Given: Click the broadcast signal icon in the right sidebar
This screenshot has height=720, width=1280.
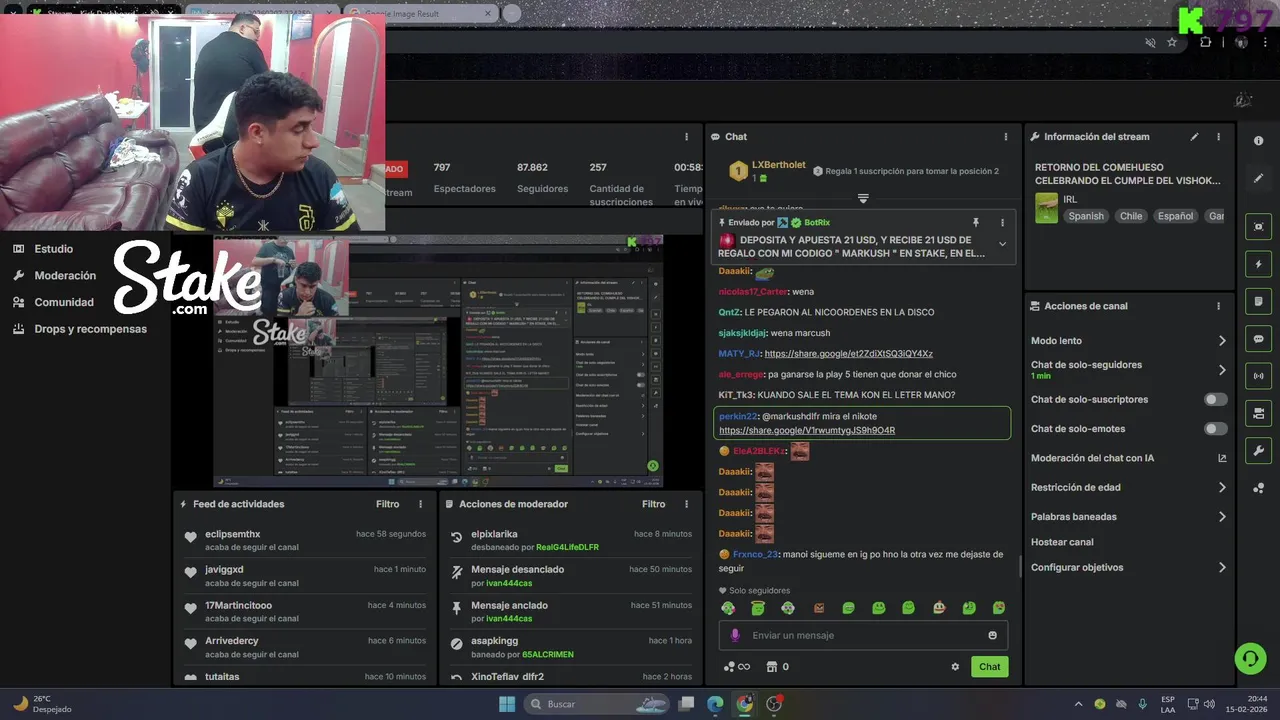Looking at the screenshot, I should point(1258,376).
